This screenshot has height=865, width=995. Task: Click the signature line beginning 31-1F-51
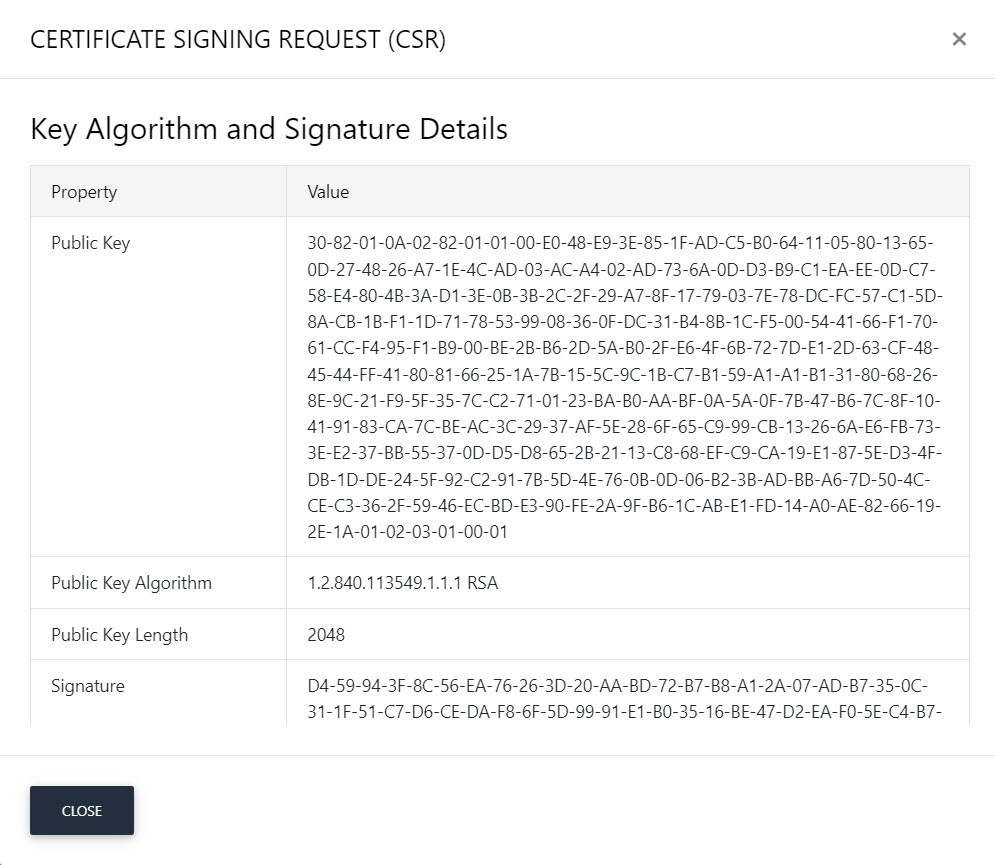point(624,712)
